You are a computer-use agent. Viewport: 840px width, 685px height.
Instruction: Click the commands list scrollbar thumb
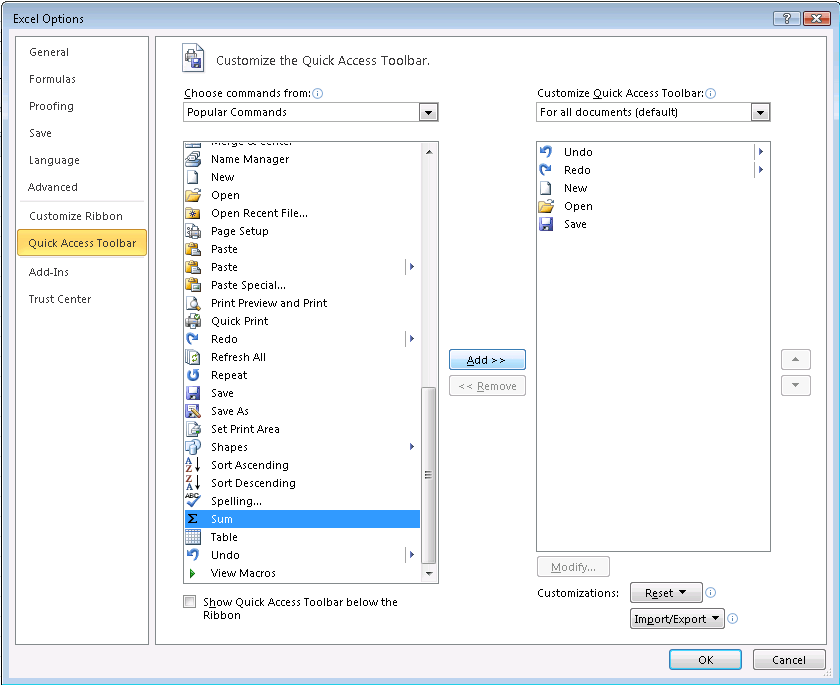click(429, 475)
